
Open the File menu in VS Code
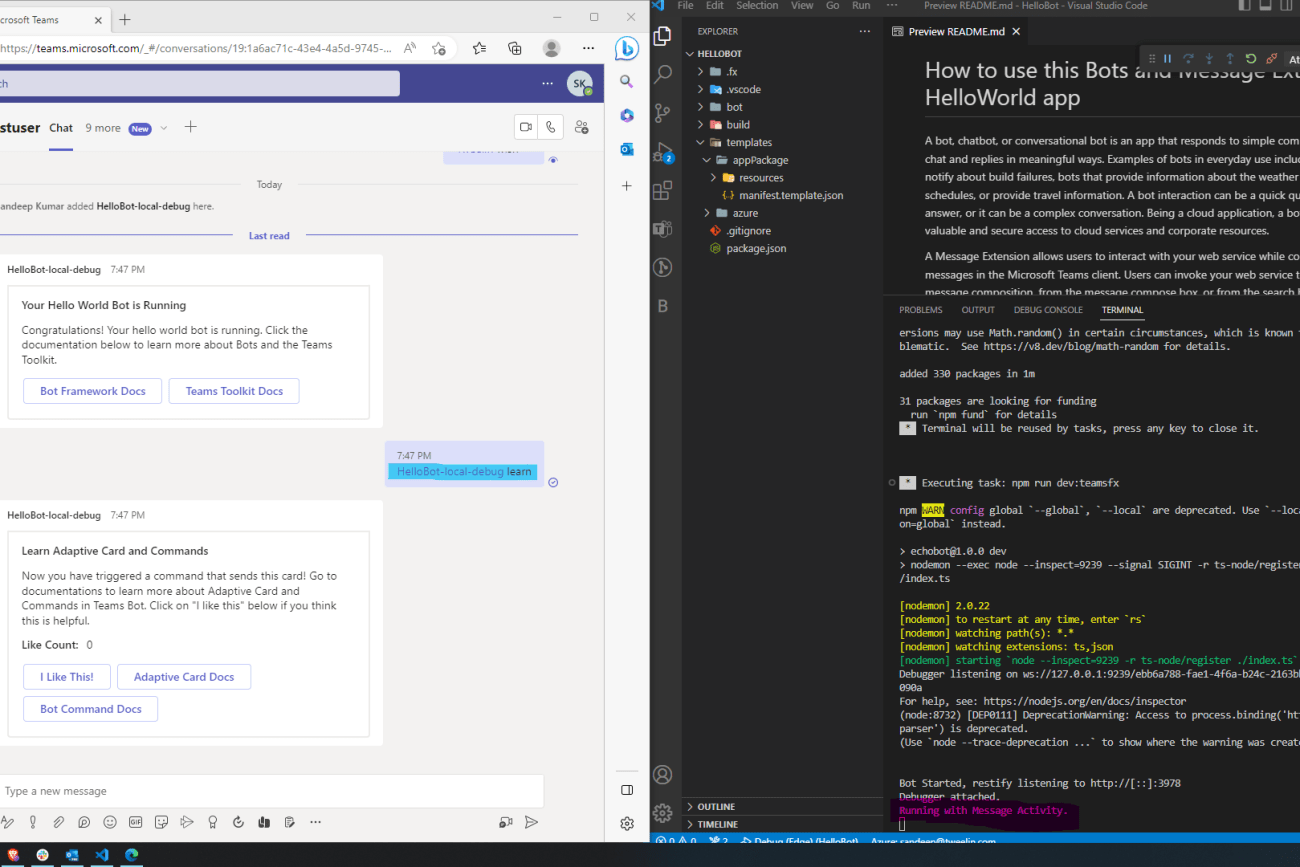pyautogui.click(x=685, y=6)
